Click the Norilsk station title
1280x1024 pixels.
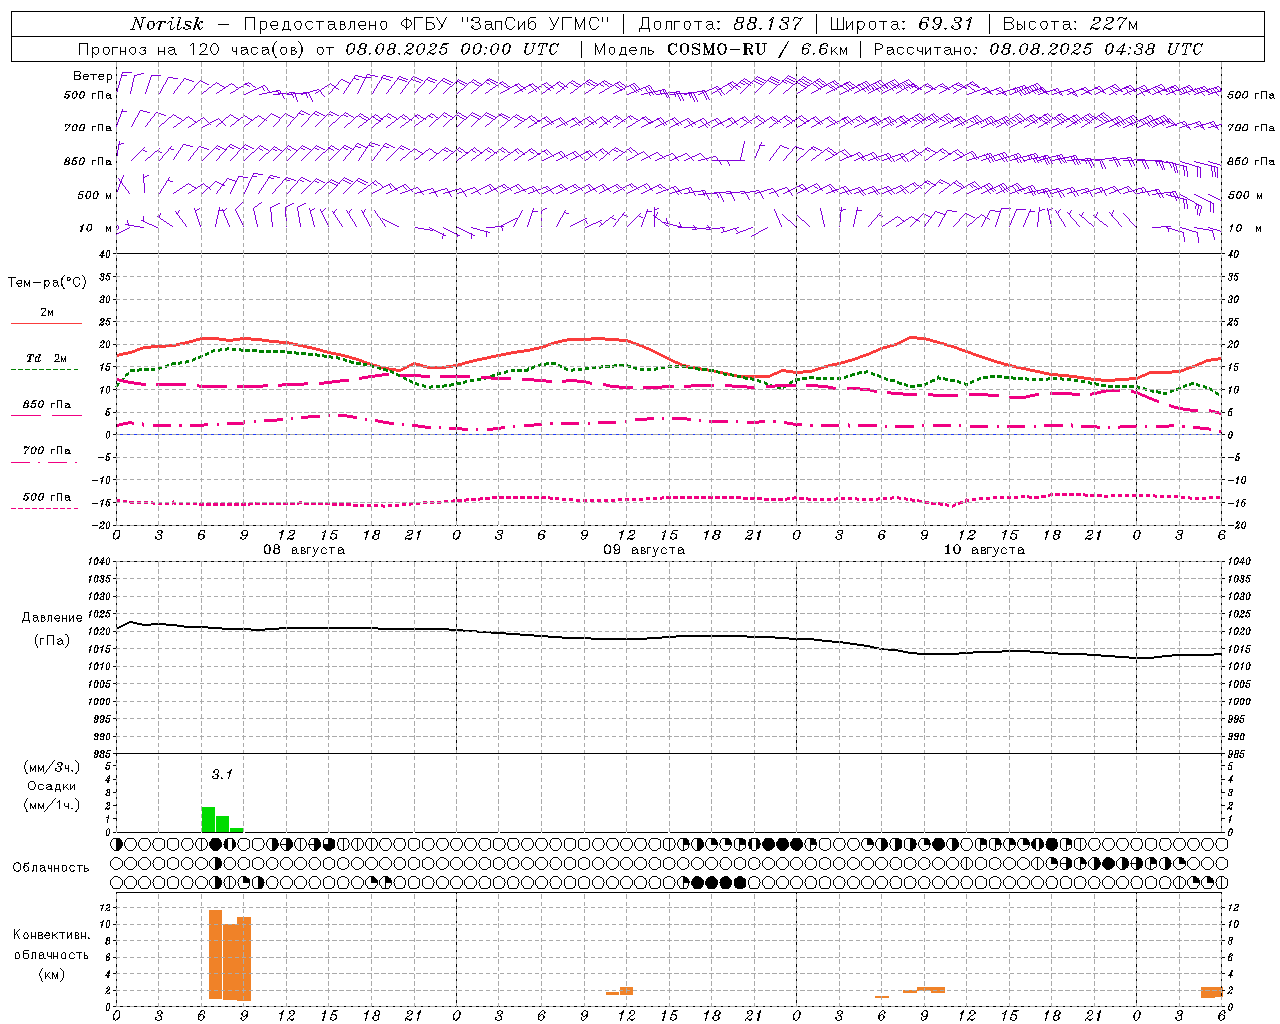[x=167, y=24]
